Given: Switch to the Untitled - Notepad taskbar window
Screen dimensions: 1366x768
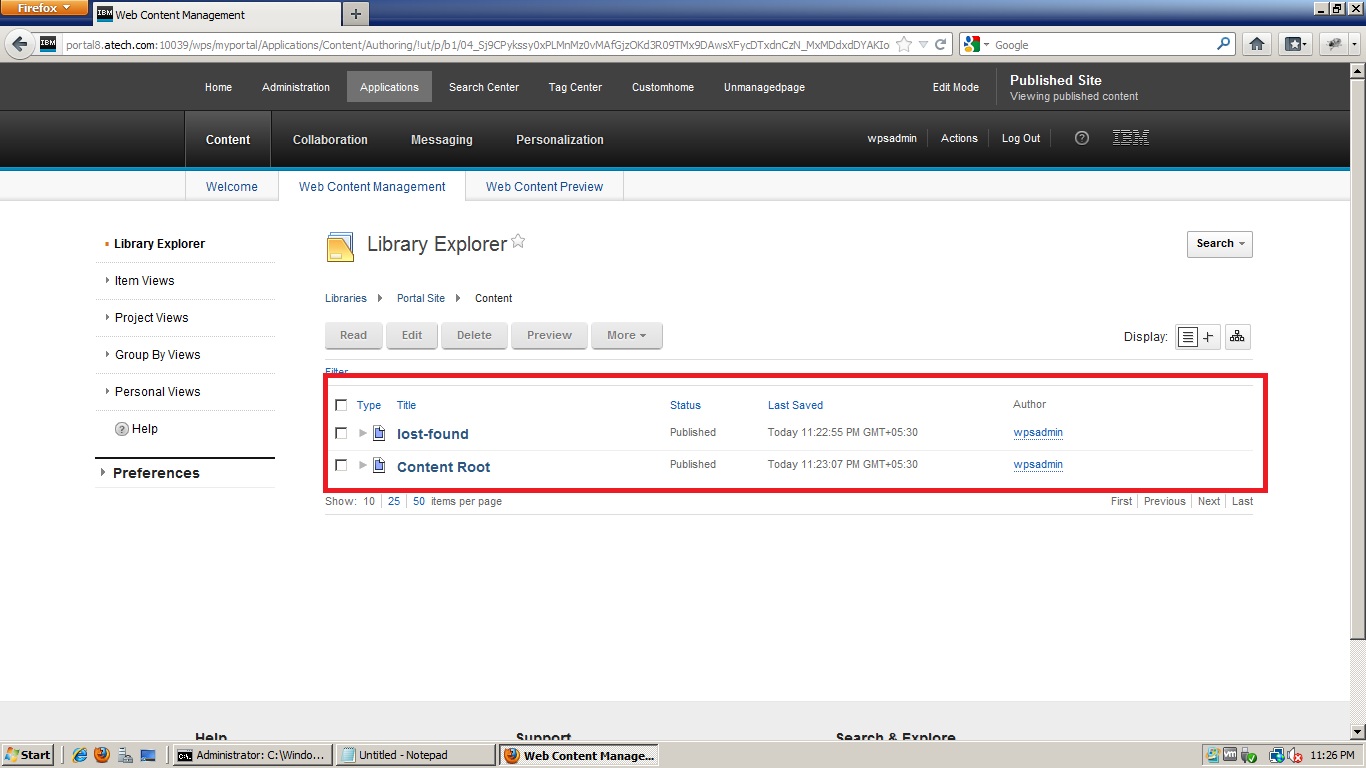Looking at the screenshot, I should (x=416, y=755).
